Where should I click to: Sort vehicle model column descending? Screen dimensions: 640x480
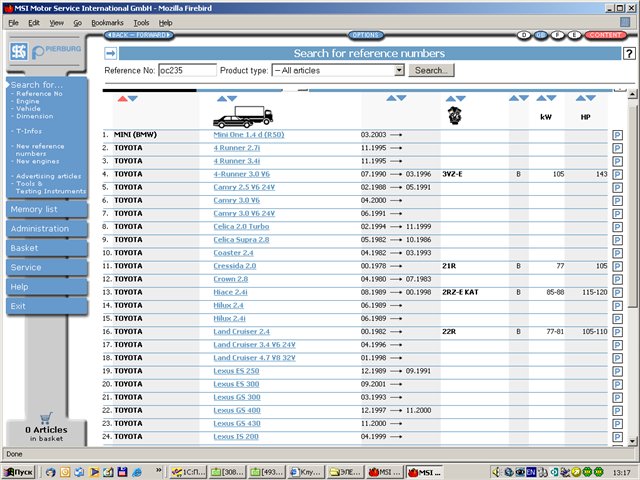click(232, 99)
